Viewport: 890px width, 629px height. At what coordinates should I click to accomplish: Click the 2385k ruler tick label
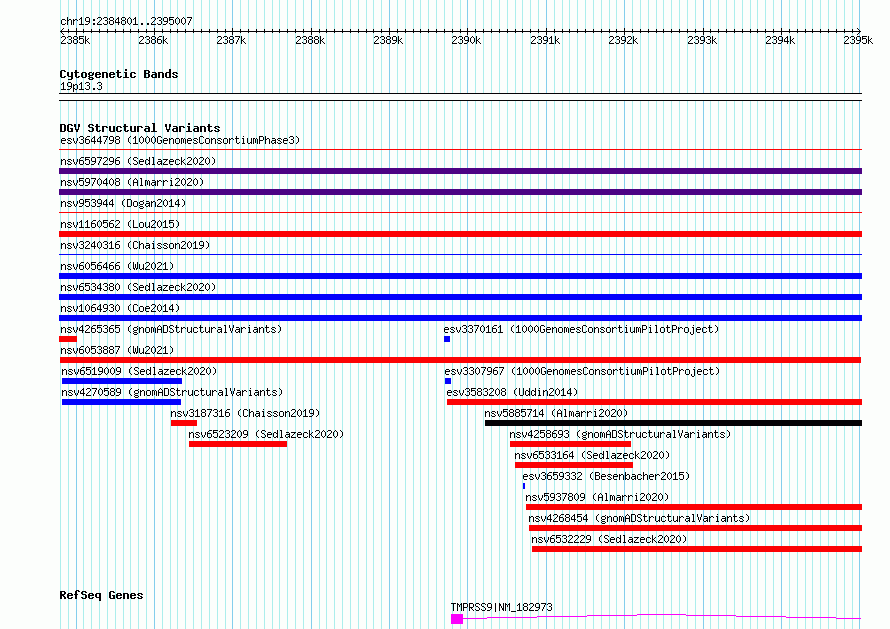click(75, 40)
